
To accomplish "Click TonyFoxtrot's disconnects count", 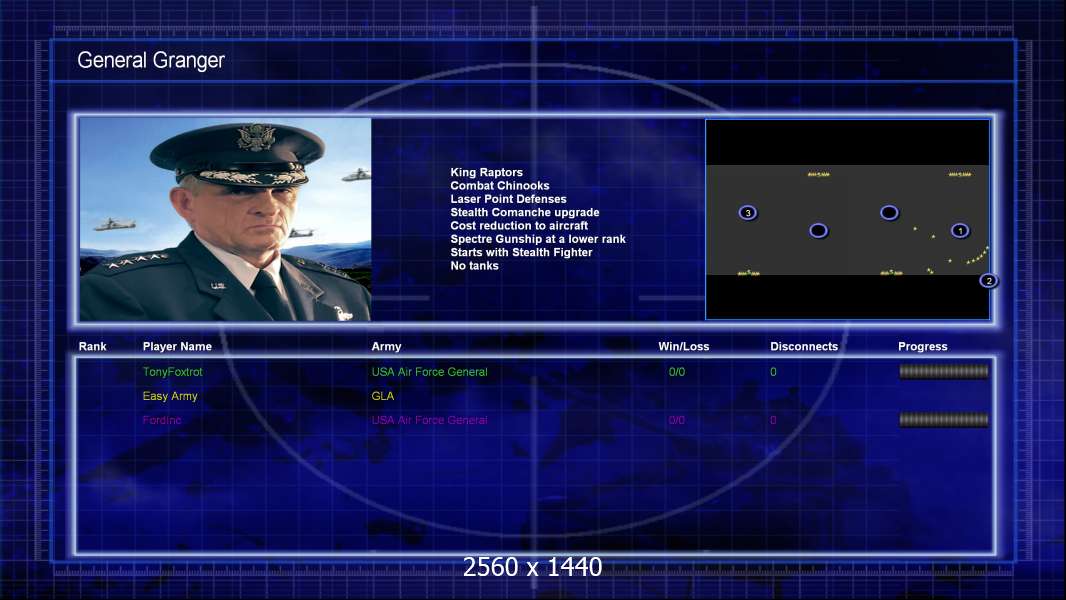I will coord(773,372).
